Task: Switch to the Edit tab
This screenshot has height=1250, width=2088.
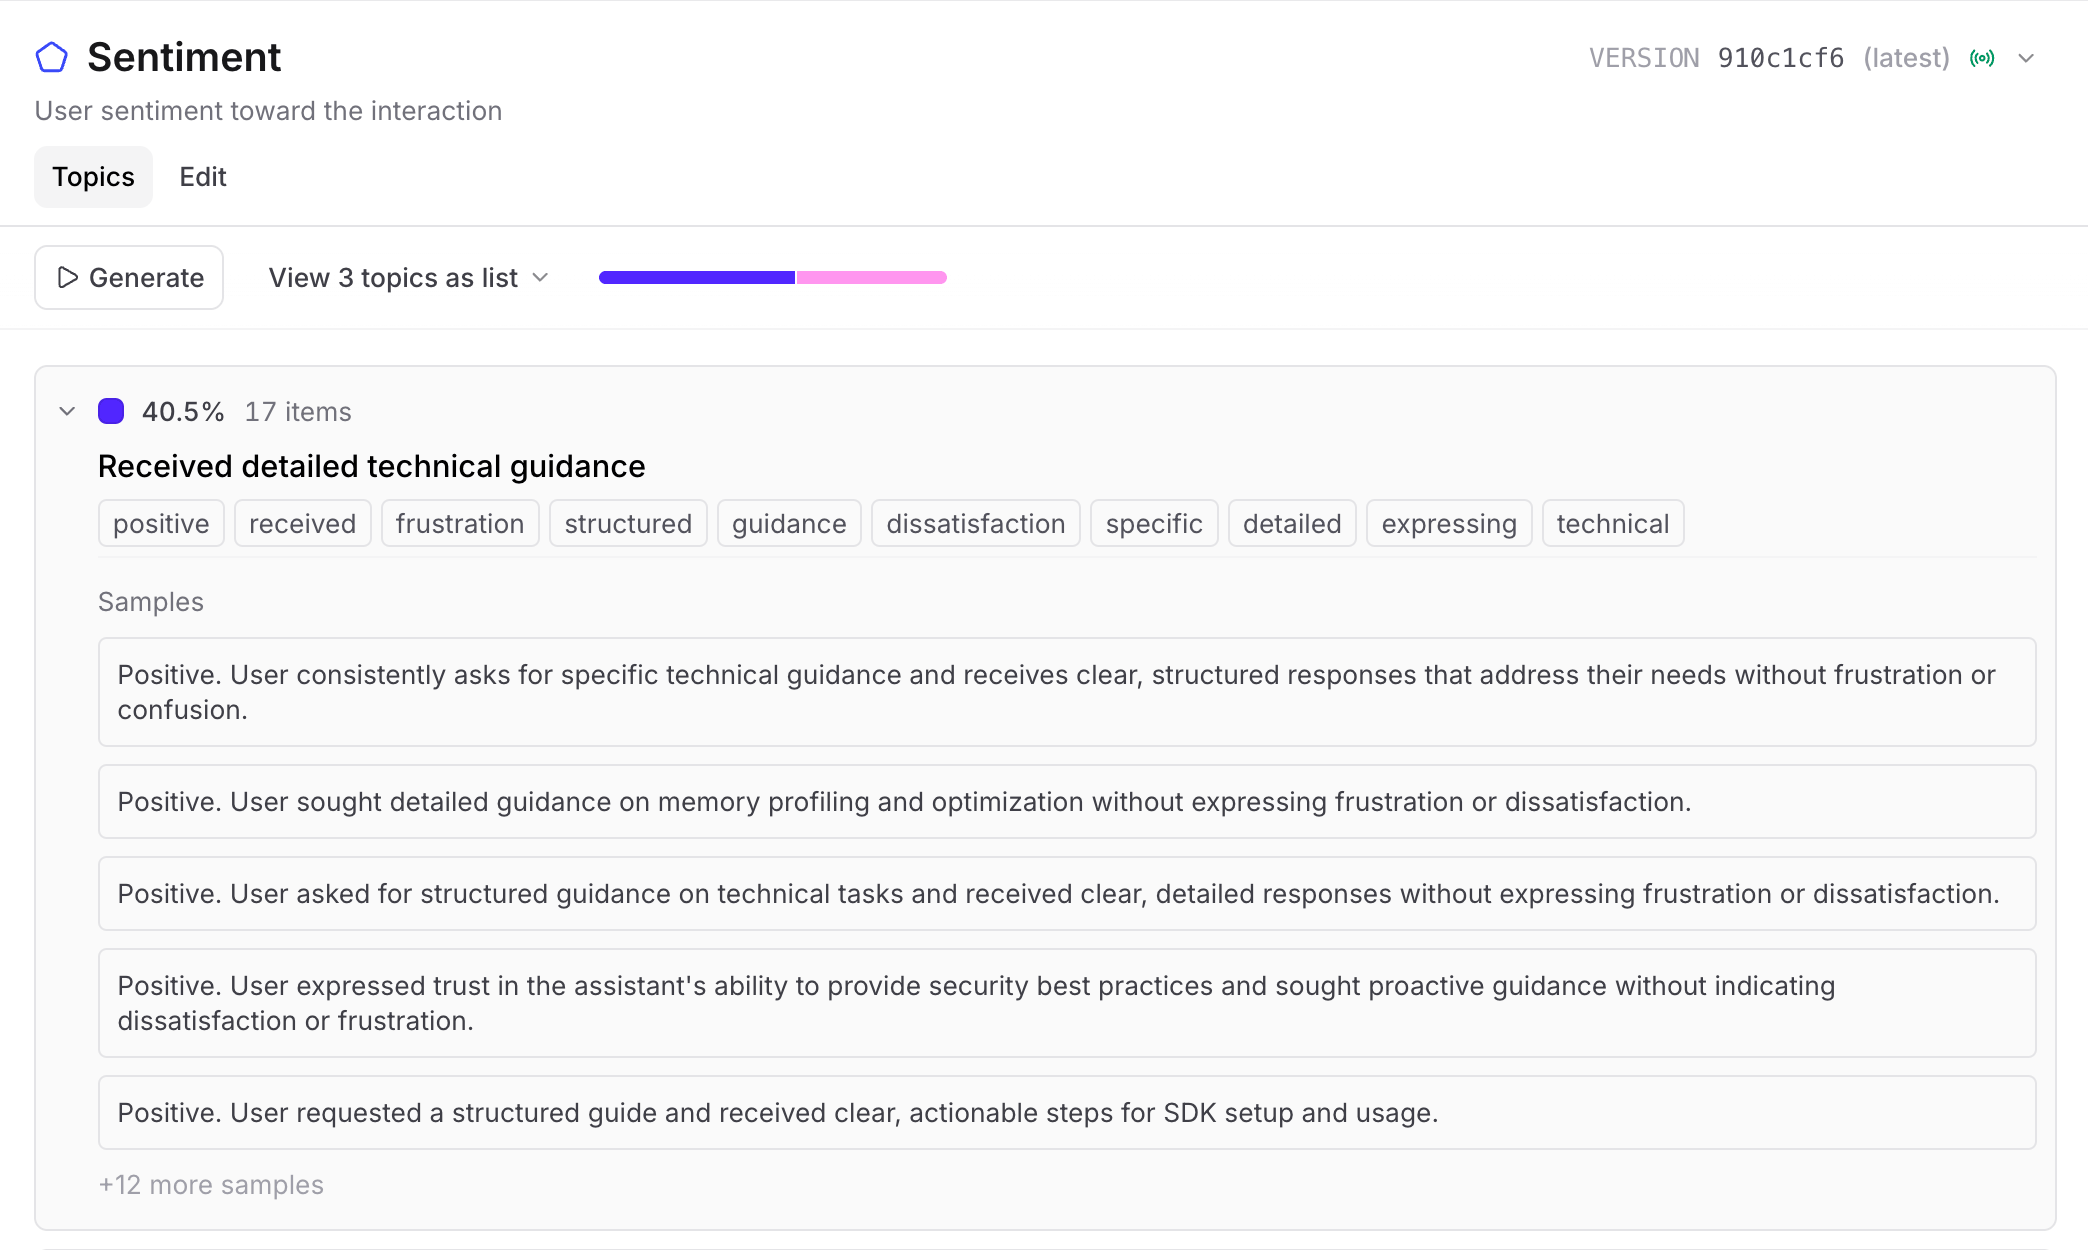Action: [203, 177]
